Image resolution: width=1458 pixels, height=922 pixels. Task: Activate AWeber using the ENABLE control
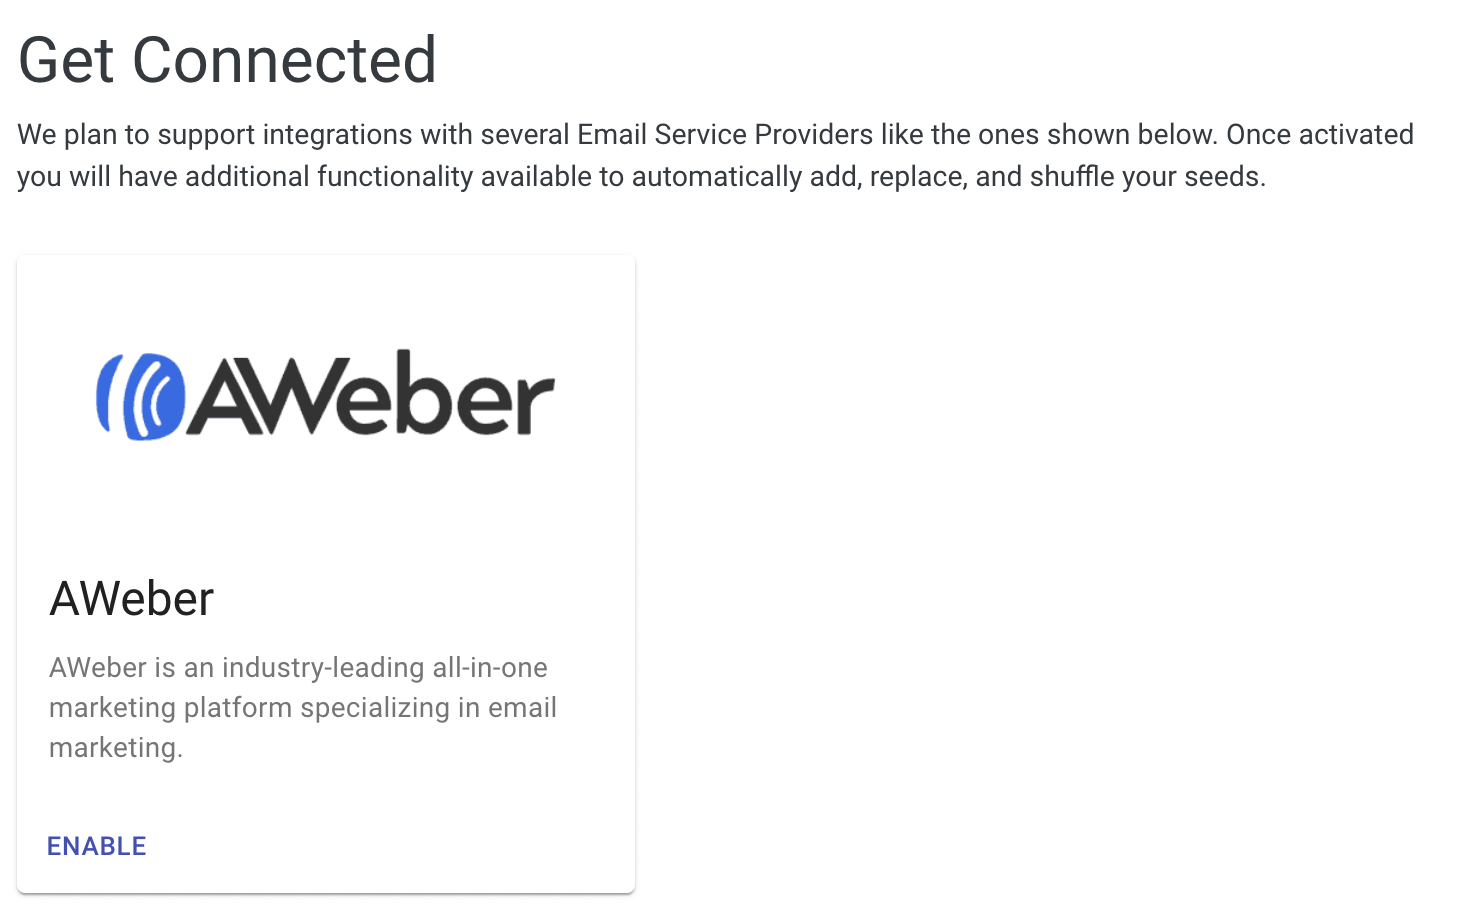click(x=96, y=845)
